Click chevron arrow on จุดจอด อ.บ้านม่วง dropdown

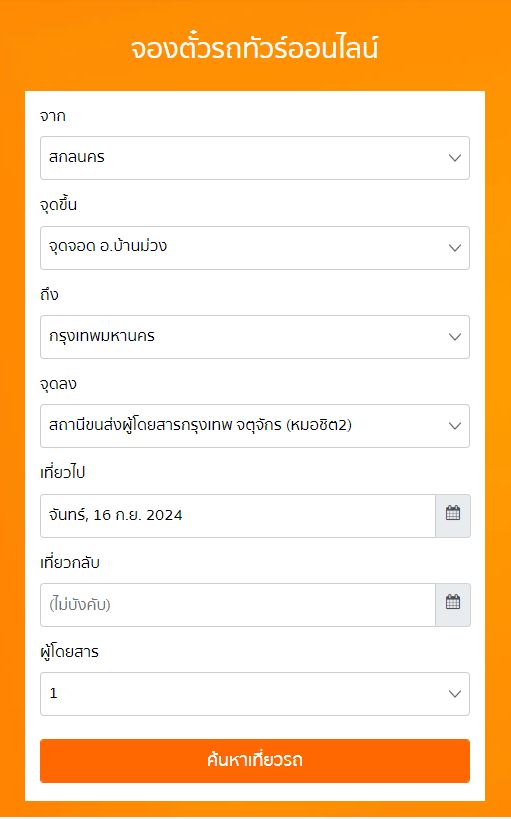click(455, 248)
